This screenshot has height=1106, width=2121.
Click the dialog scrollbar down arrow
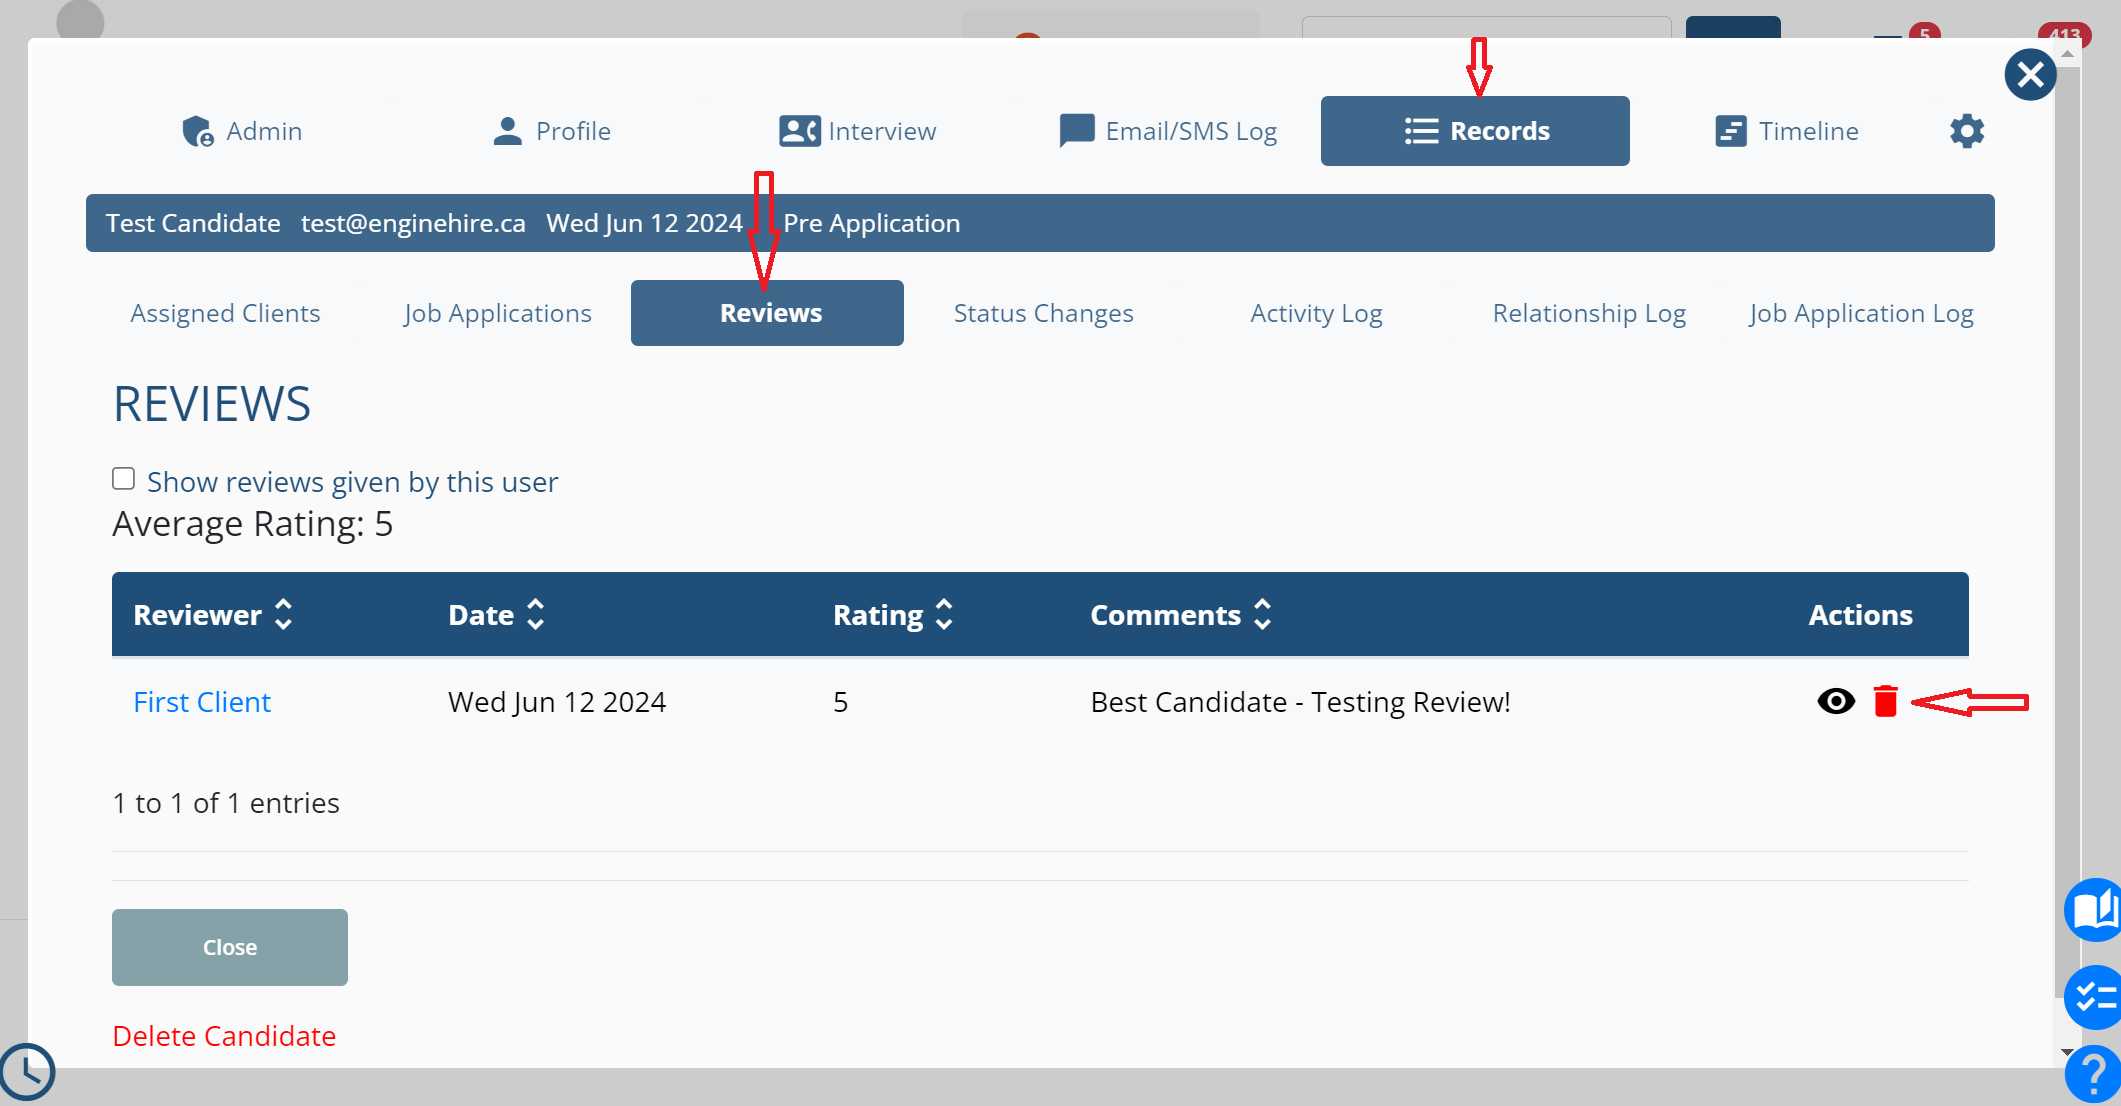click(2067, 1052)
